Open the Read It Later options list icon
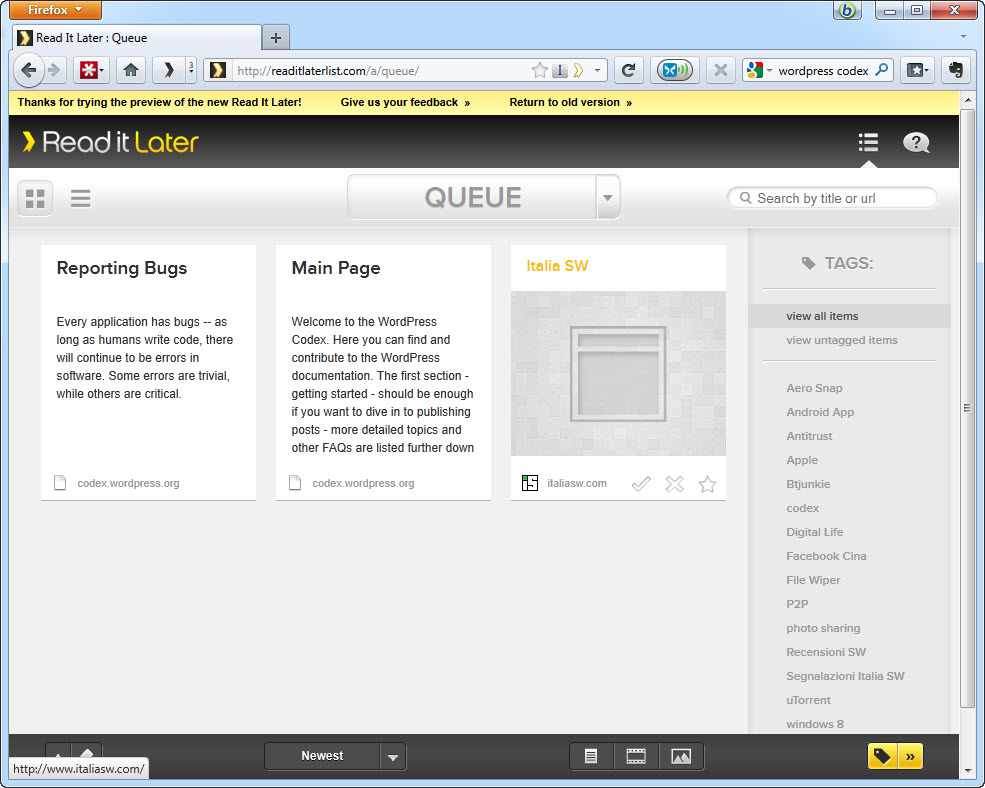 [868, 143]
